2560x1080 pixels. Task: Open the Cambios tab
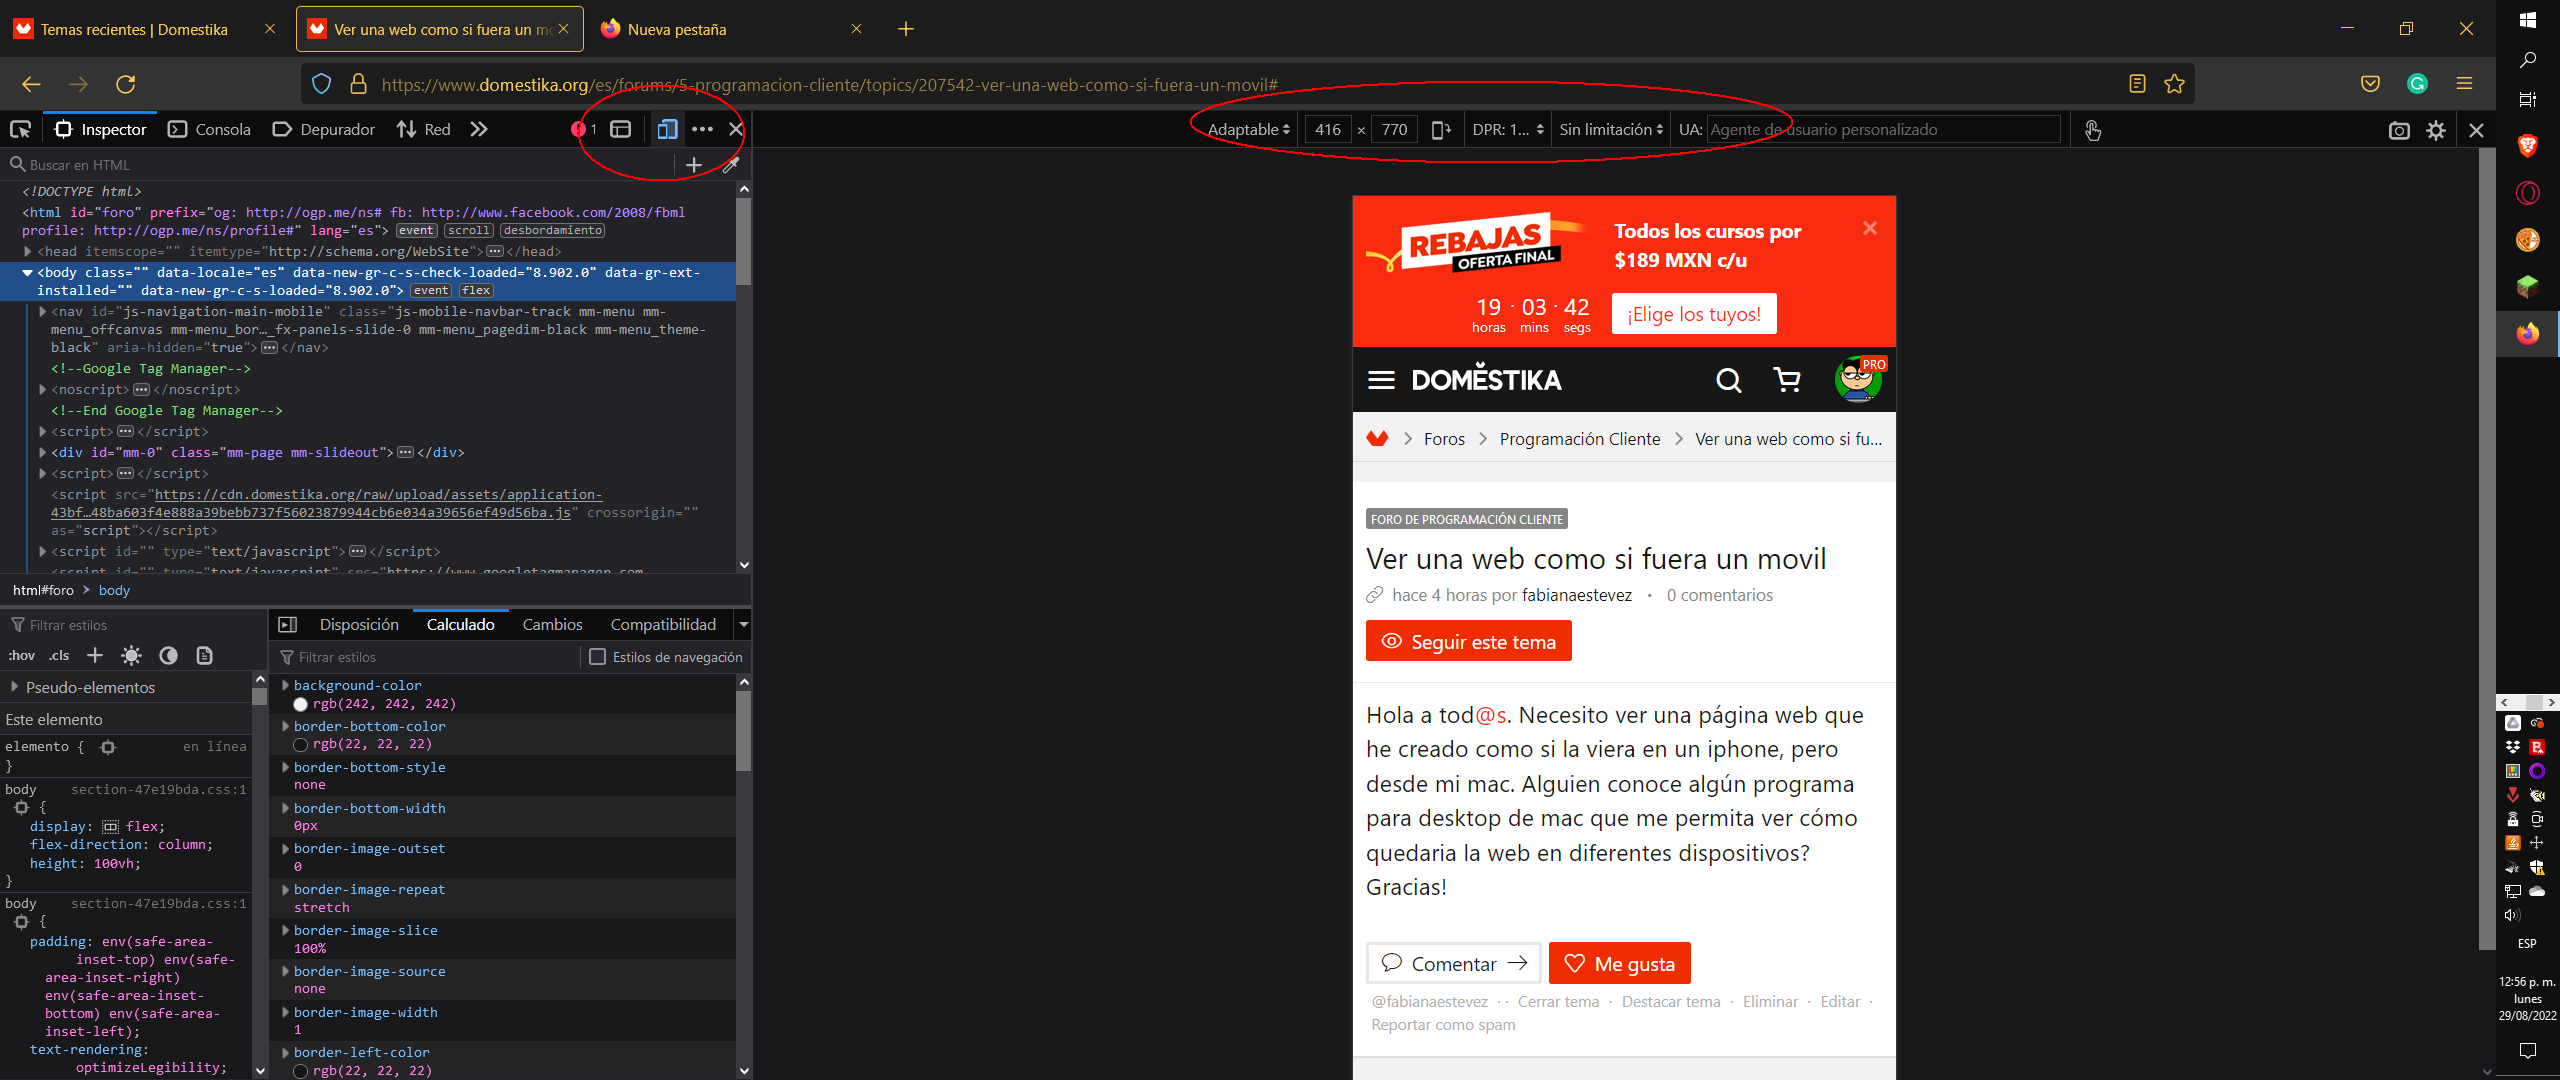click(552, 624)
